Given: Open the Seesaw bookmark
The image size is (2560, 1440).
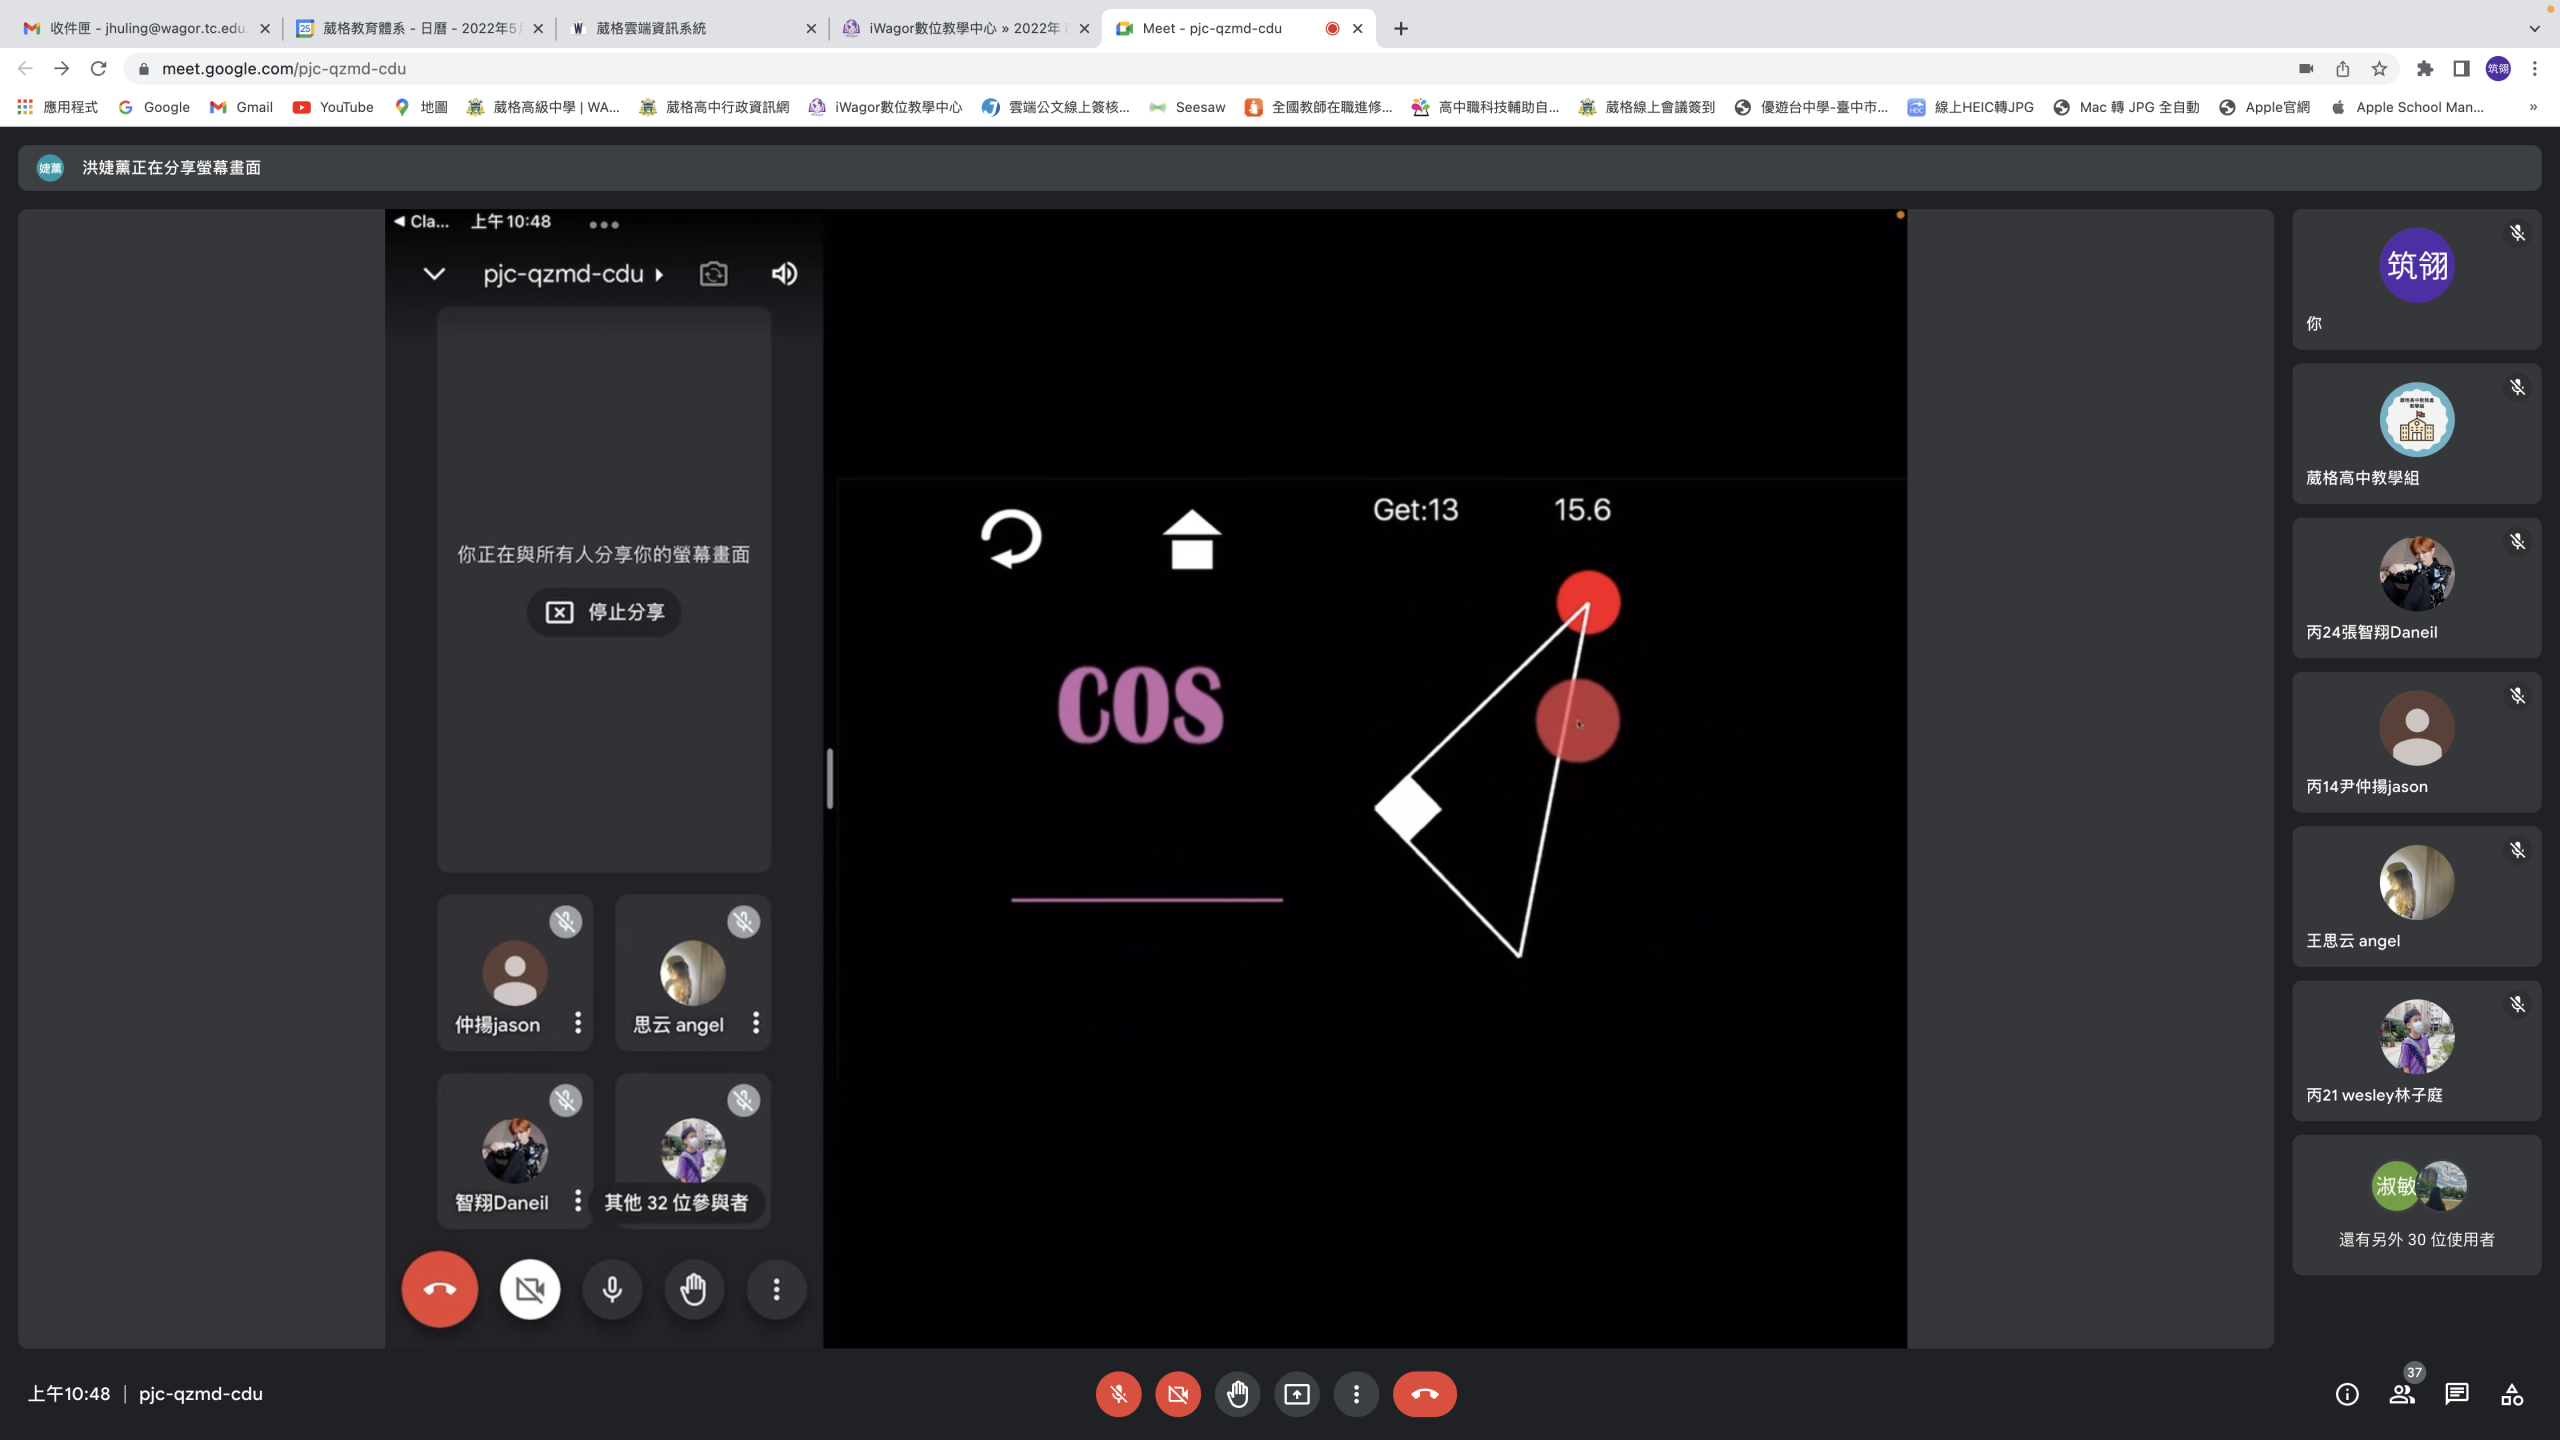Looking at the screenshot, I should click(1187, 107).
